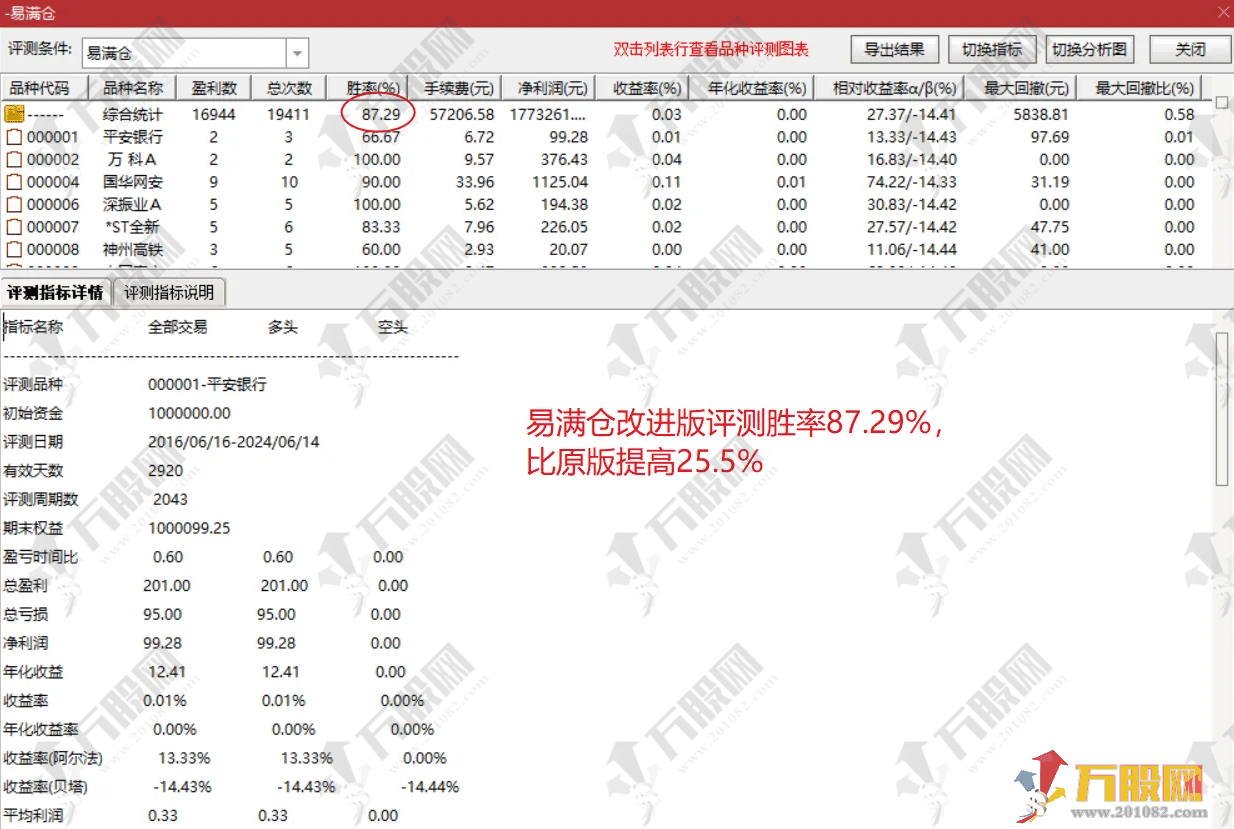Click the 1000099.25 ending equity value
This screenshot has width=1234, height=829.
click(189, 528)
